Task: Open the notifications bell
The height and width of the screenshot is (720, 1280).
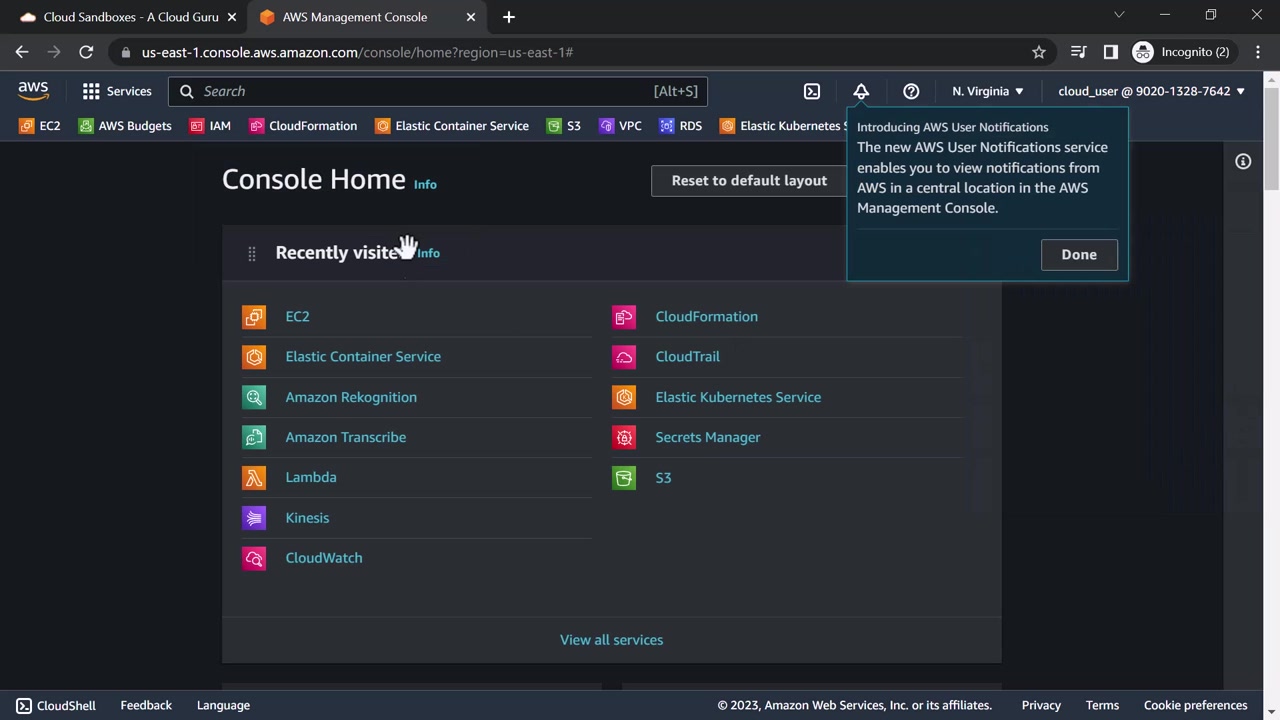Action: (x=861, y=91)
